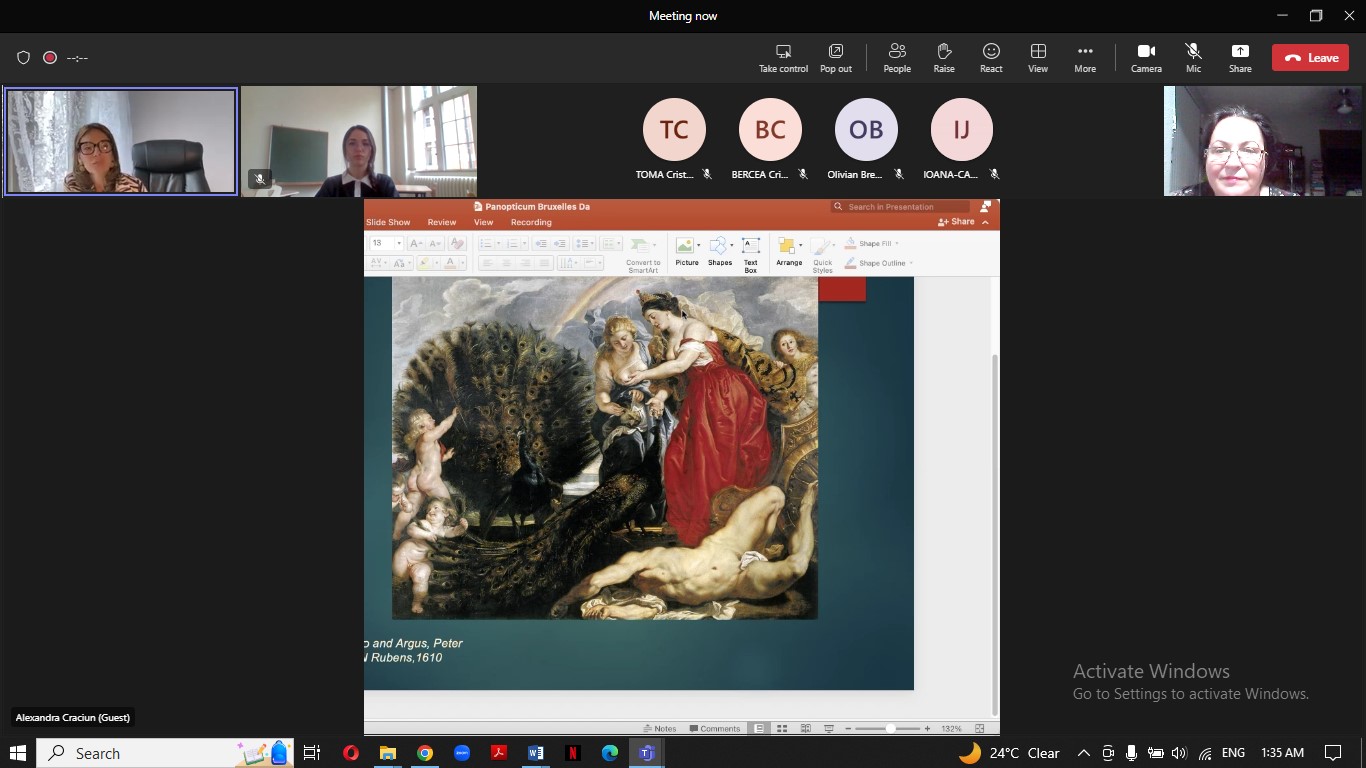Select the TC participant avatar
Image resolution: width=1366 pixels, height=768 pixels.
click(x=674, y=130)
